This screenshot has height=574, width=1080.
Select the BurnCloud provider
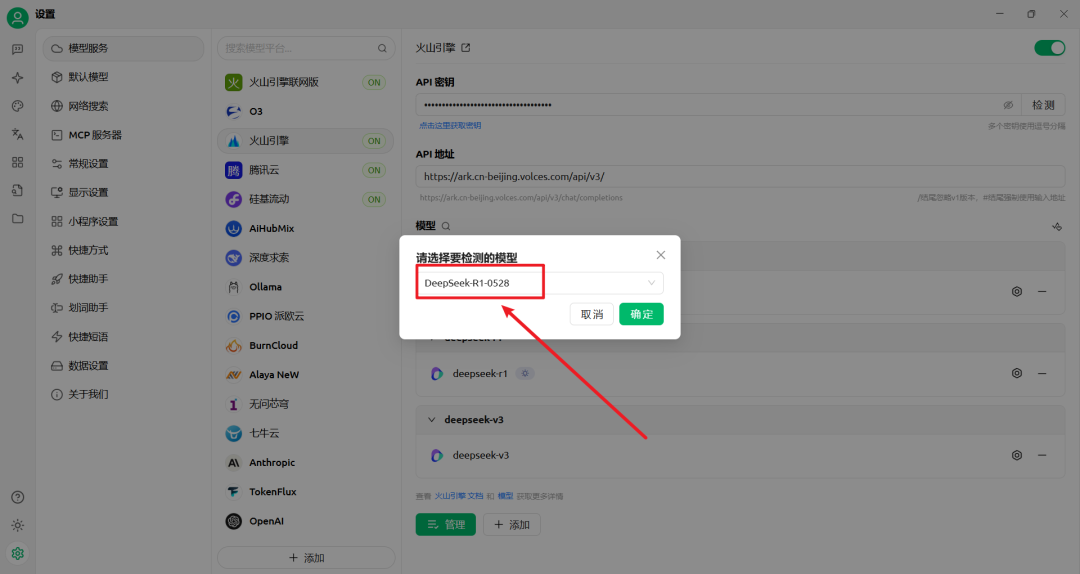click(x=305, y=346)
